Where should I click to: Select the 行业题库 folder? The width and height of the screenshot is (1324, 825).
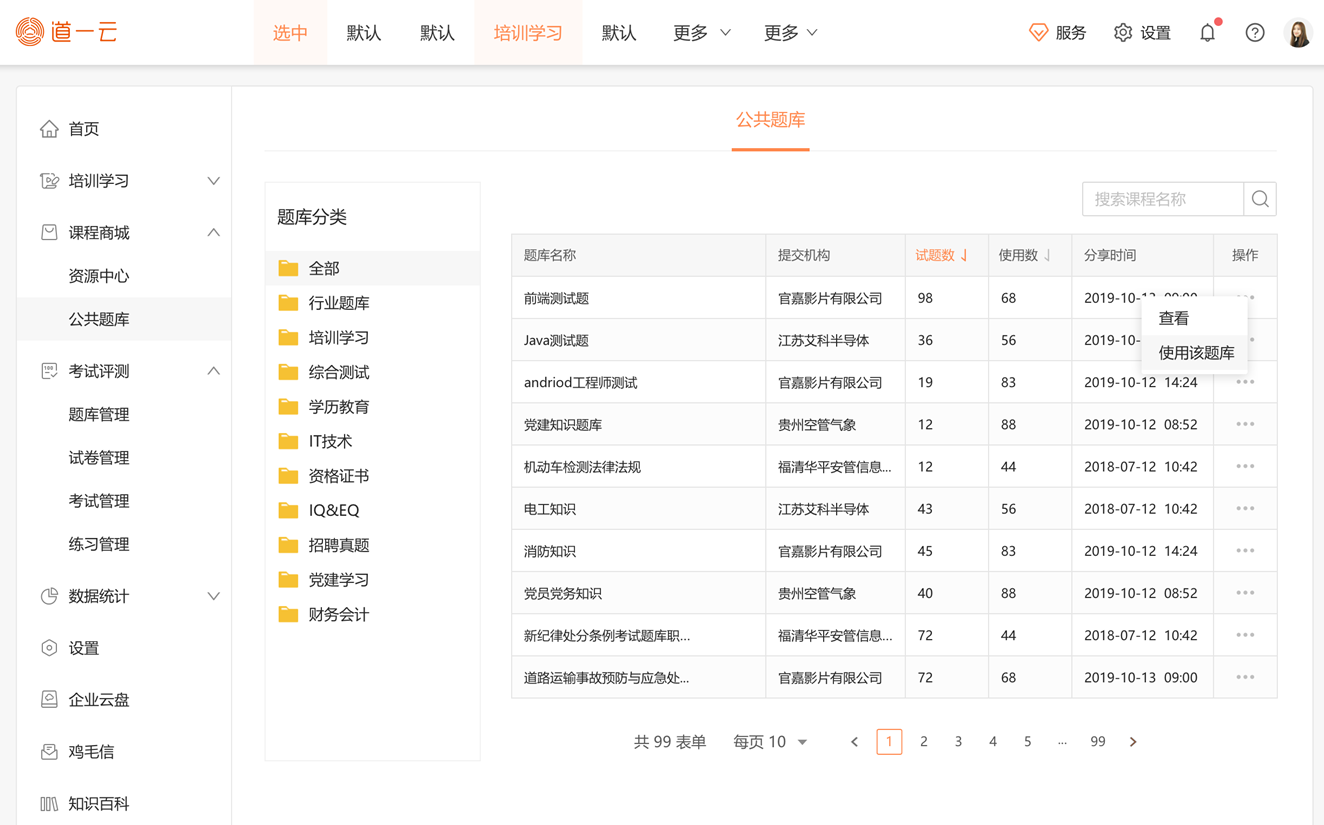372,303
